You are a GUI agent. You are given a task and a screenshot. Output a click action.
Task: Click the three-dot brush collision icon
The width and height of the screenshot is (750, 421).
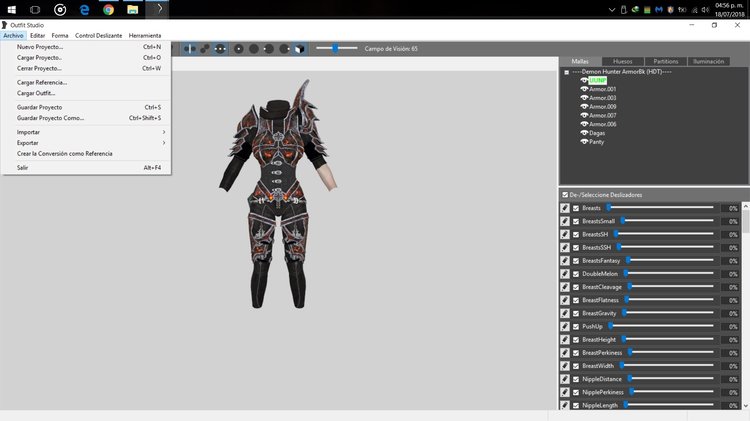[x=220, y=49]
